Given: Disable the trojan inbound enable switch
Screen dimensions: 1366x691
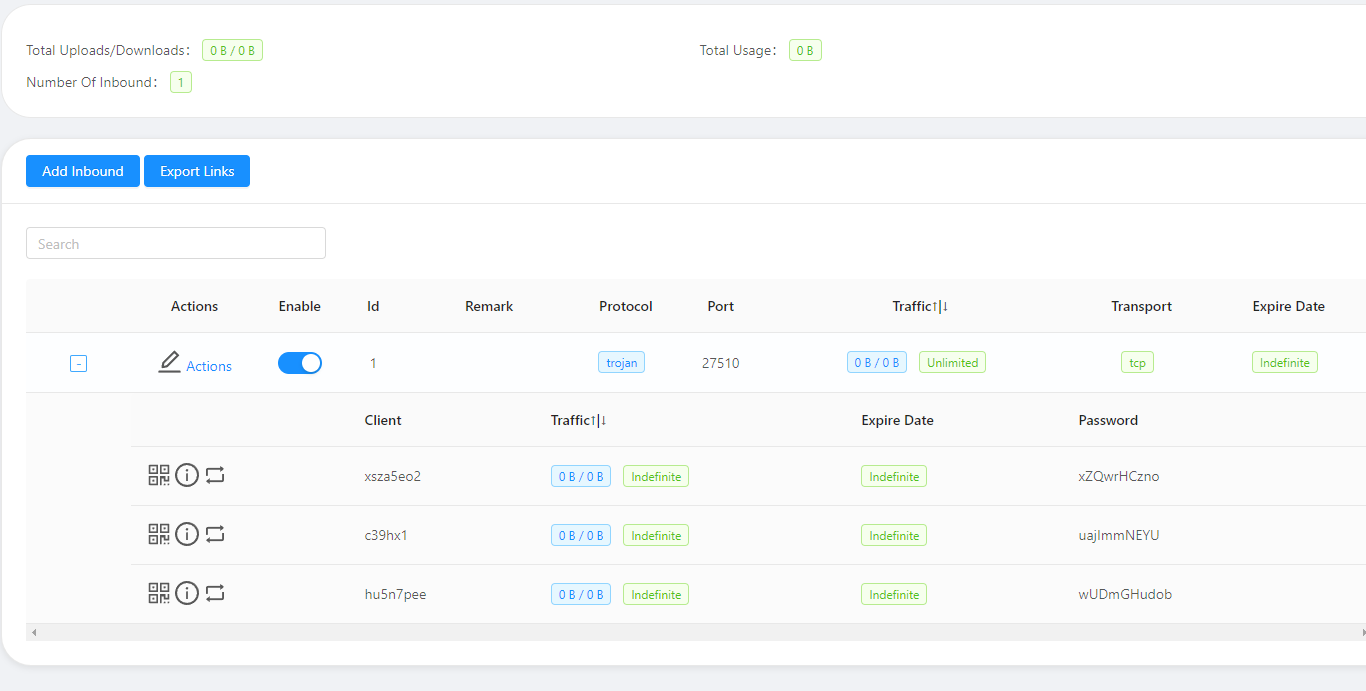Looking at the screenshot, I should point(300,363).
